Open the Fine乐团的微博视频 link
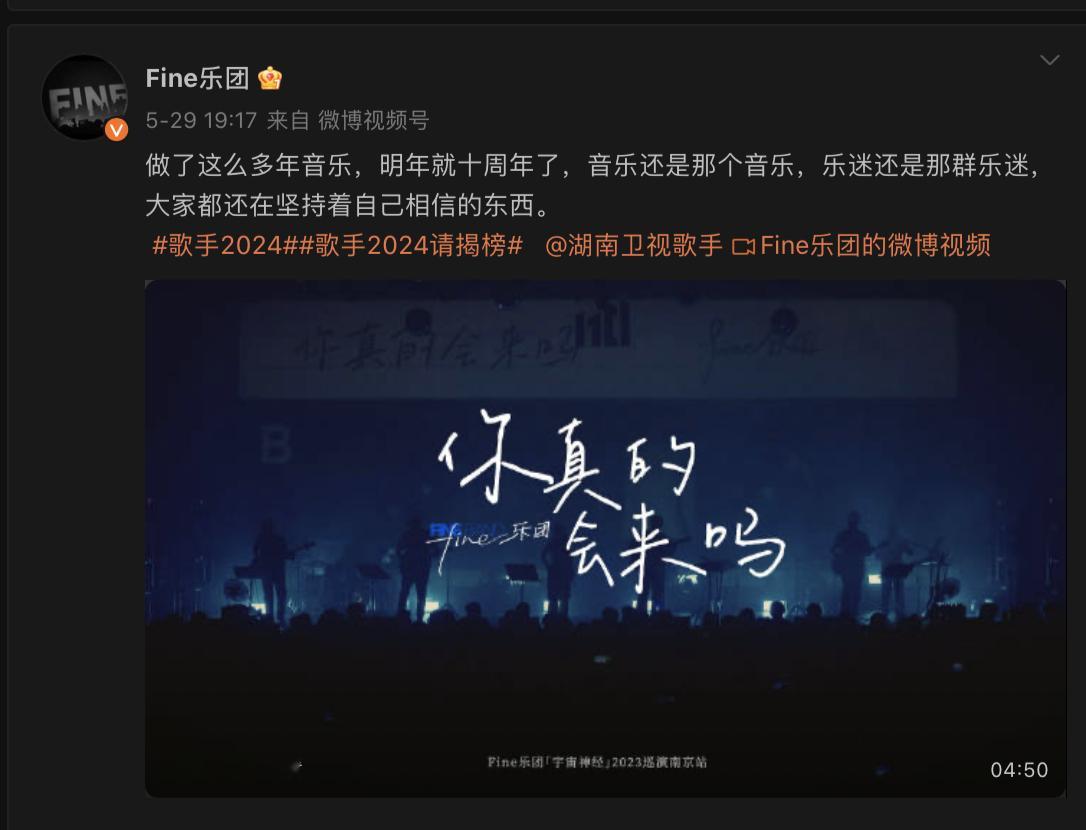1086x830 pixels. 875,246
